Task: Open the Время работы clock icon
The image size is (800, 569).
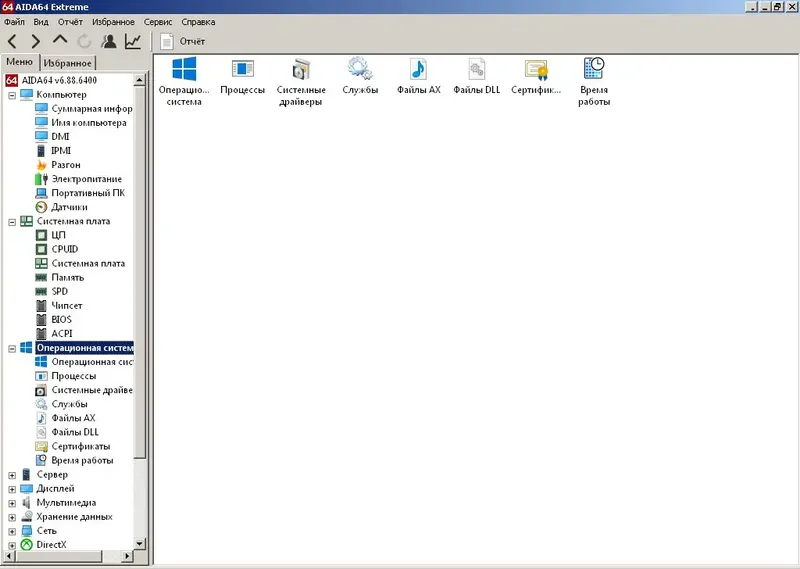Action: pyautogui.click(x=594, y=81)
